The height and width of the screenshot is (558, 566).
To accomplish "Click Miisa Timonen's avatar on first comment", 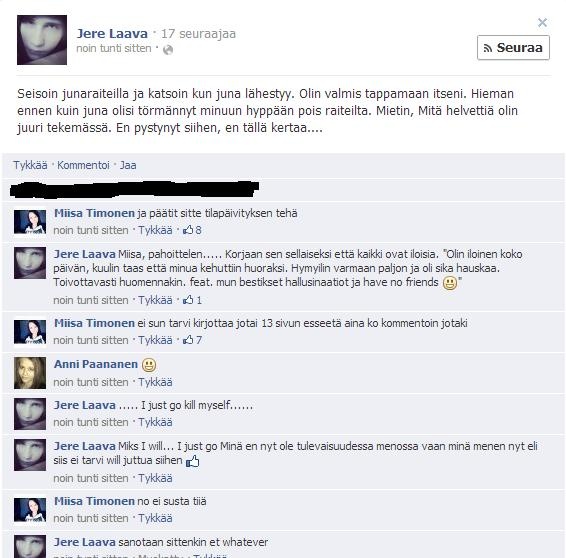I will coord(30,222).
